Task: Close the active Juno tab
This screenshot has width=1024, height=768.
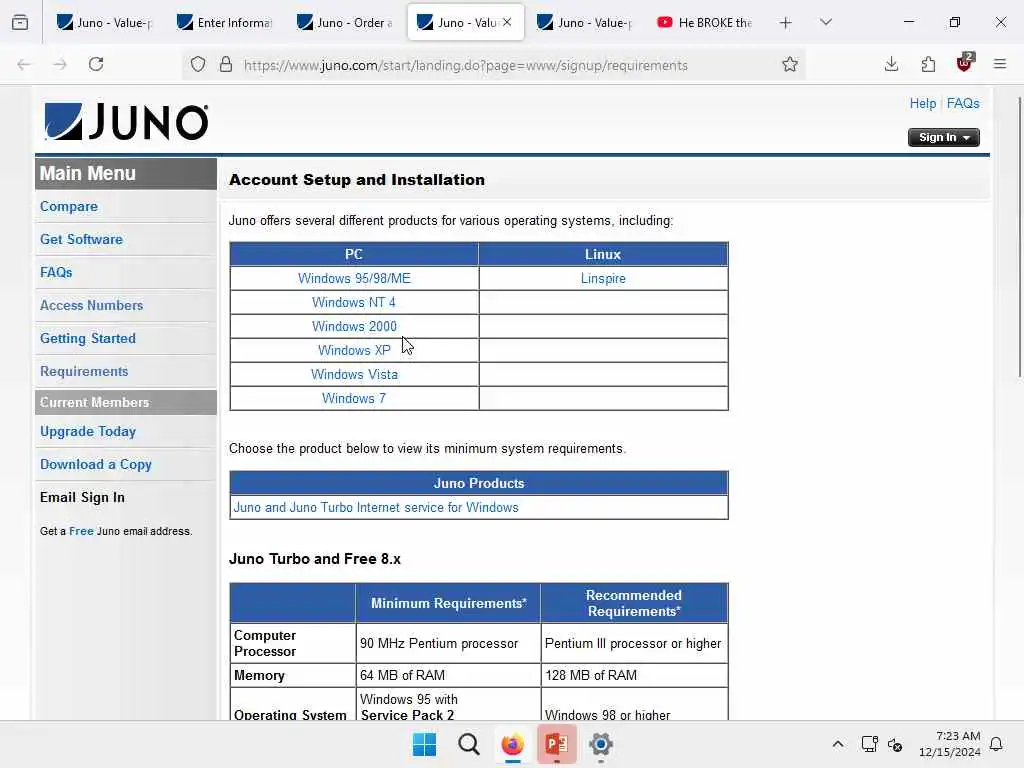Action: pos(507,22)
